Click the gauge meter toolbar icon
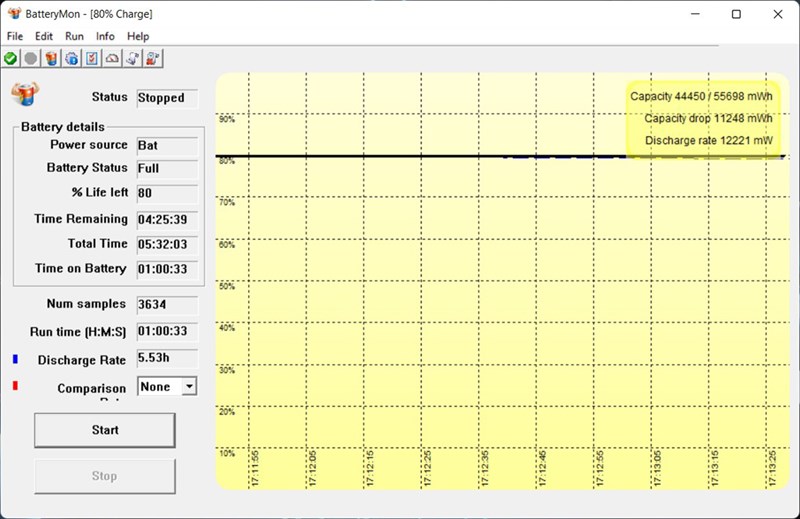The width and height of the screenshot is (800, 519). (112, 59)
